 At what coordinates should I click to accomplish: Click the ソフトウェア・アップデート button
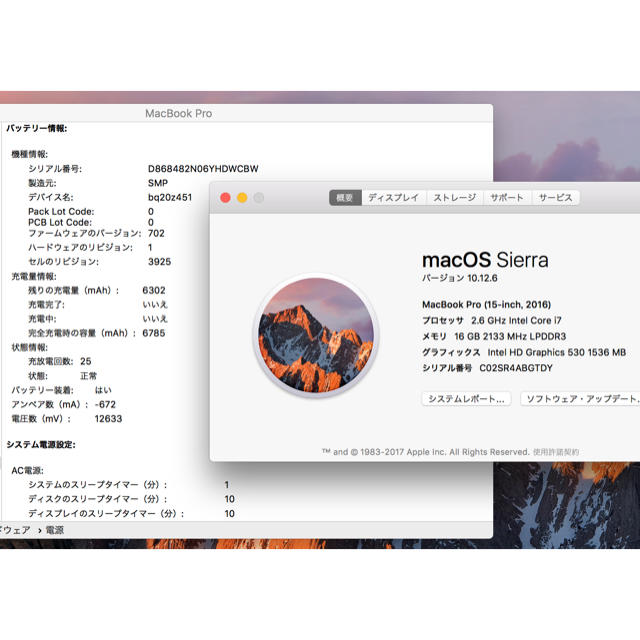click(x=580, y=399)
